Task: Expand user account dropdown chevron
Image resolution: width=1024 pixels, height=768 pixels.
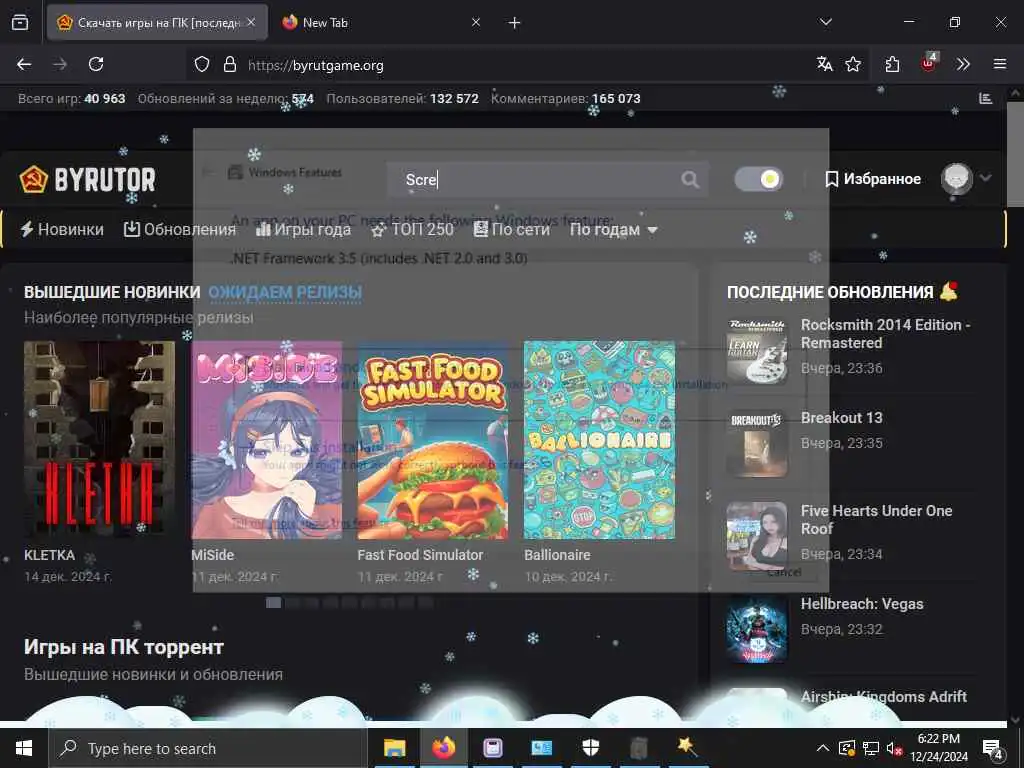Action: (985, 178)
